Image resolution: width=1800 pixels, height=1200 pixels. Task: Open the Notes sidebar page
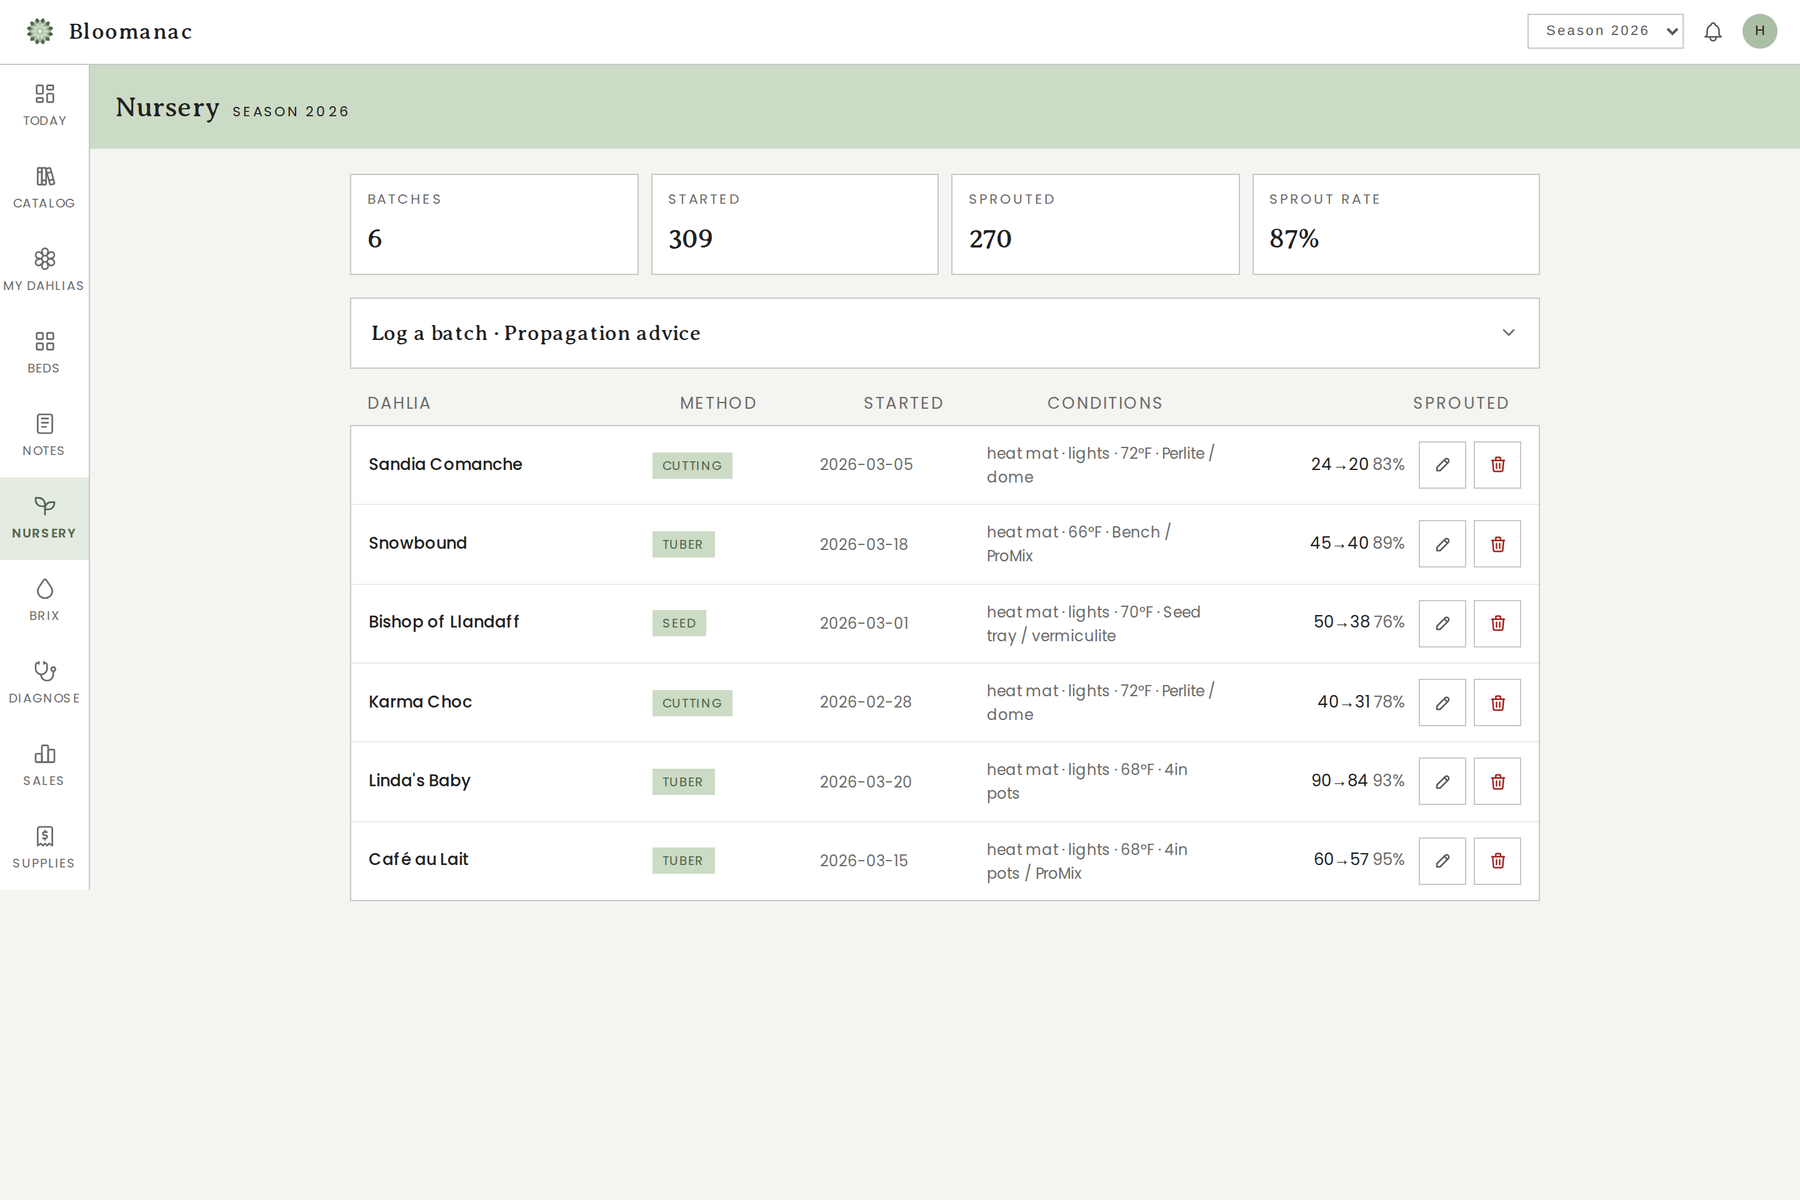(44, 436)
